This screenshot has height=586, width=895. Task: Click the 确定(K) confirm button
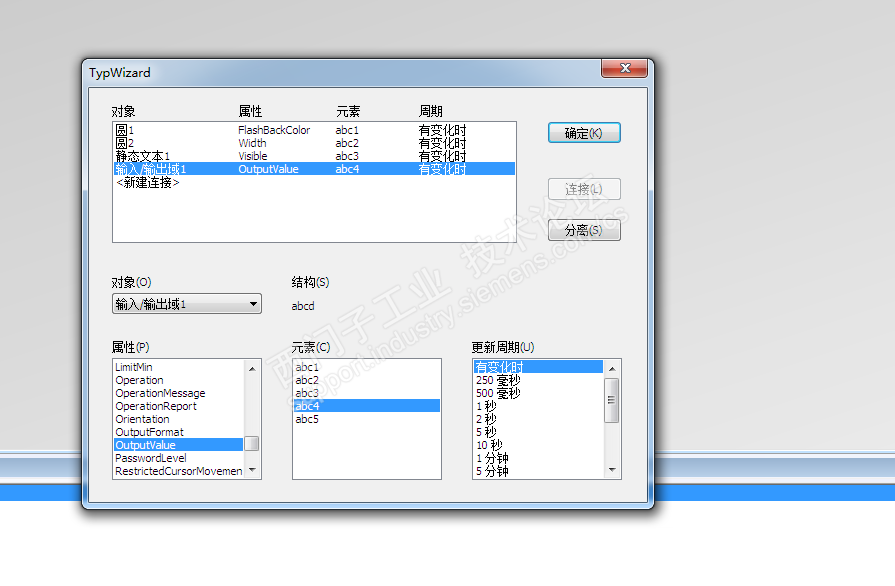click(584, 133)
